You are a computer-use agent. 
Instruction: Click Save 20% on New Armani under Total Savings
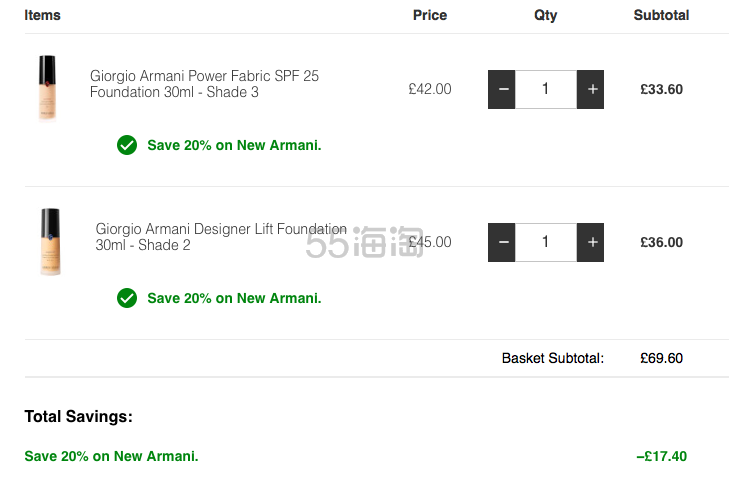pos(111,456)
